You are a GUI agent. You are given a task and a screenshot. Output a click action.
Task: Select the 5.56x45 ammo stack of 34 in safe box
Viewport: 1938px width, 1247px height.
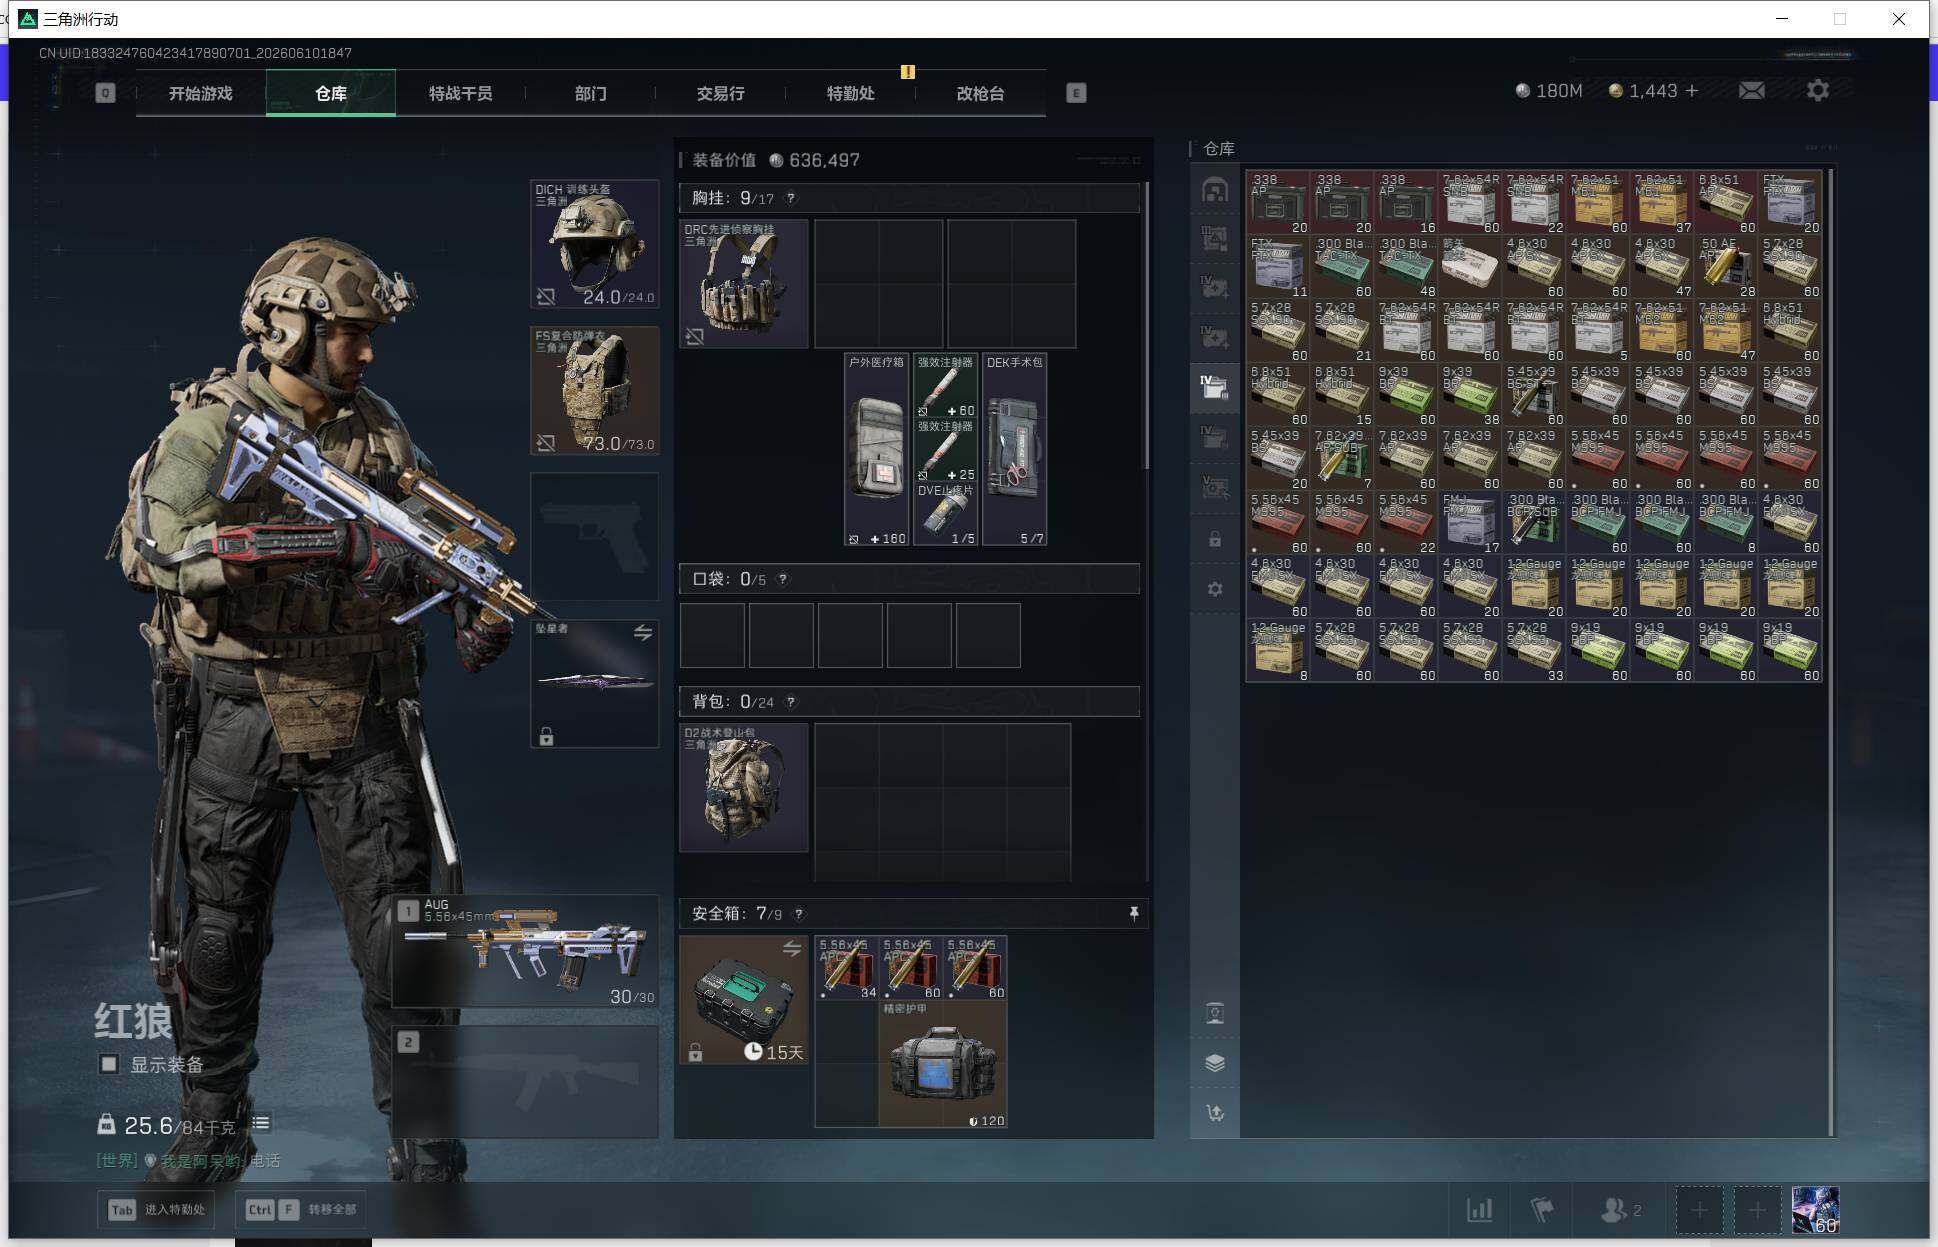(x=848, y=968)
